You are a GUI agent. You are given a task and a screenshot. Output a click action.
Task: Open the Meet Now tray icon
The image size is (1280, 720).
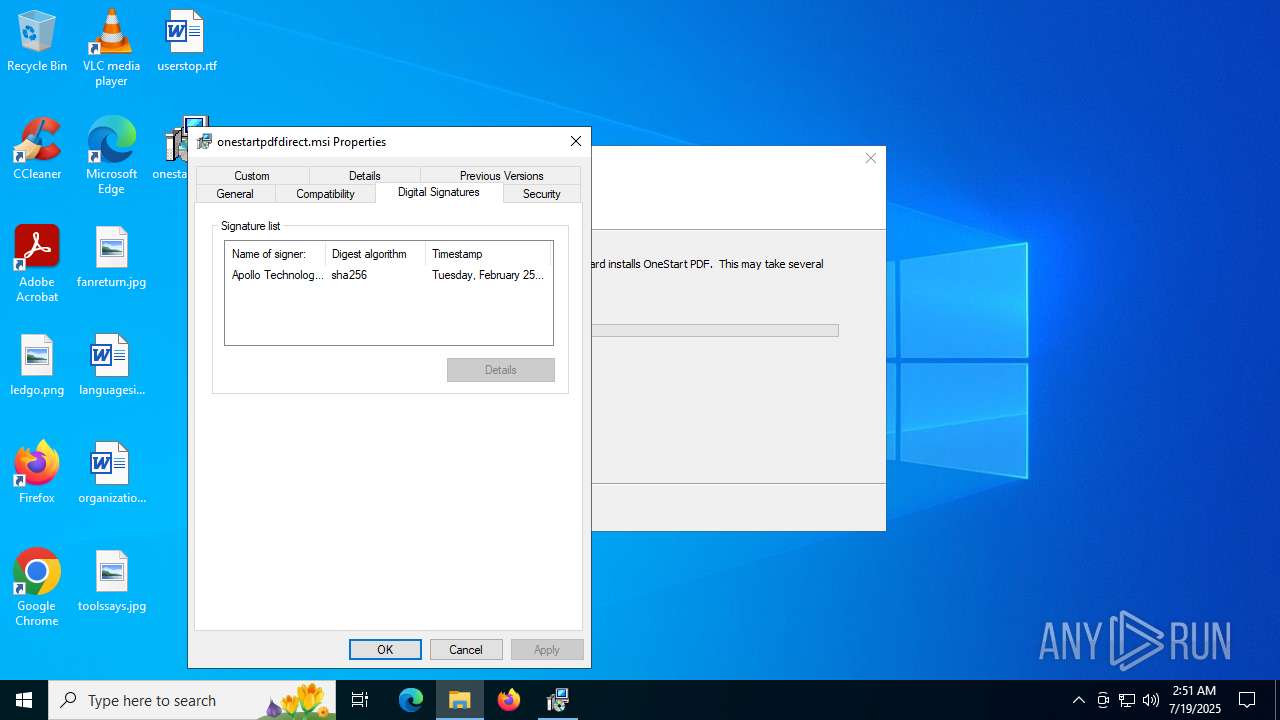click(1103, 700)
